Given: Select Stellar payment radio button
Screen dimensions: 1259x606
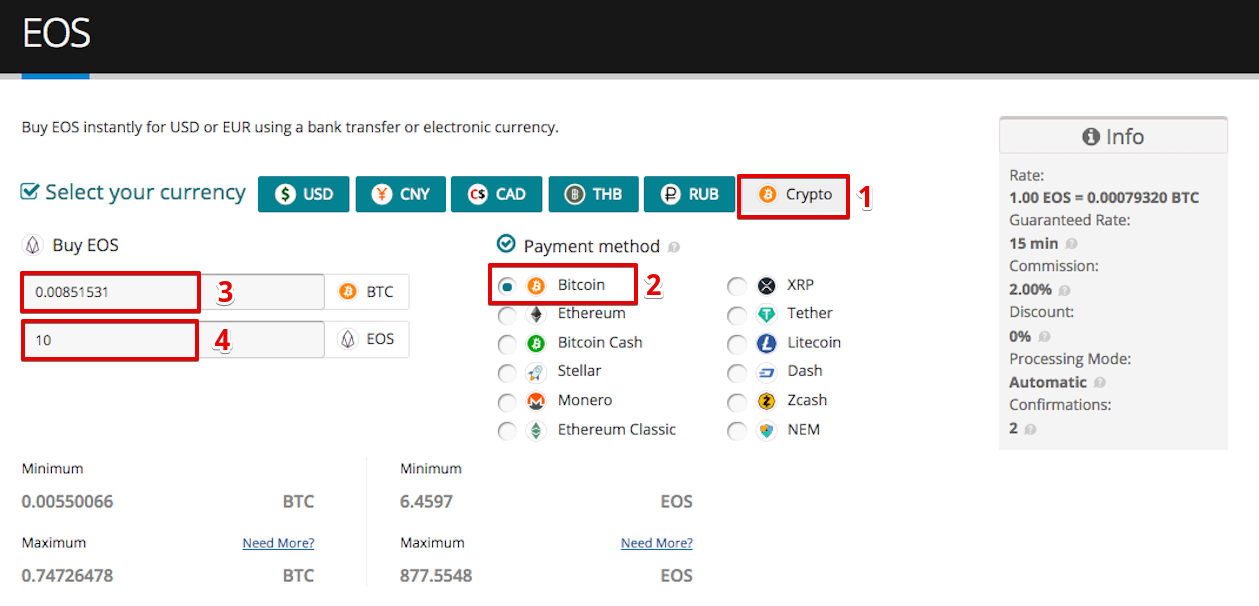Looking at the screenshot, I should click(x=508, y=373).
